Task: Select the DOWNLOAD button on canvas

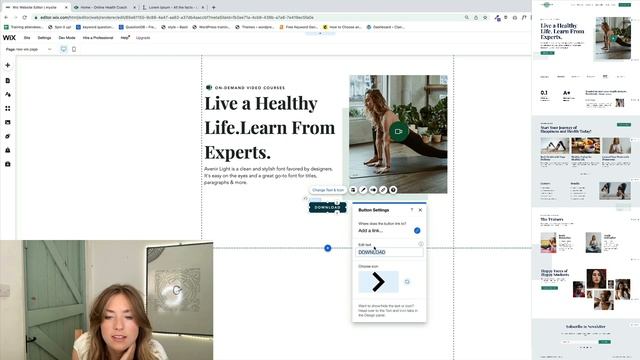Action: pyautogui.click(x=328, y=207)
